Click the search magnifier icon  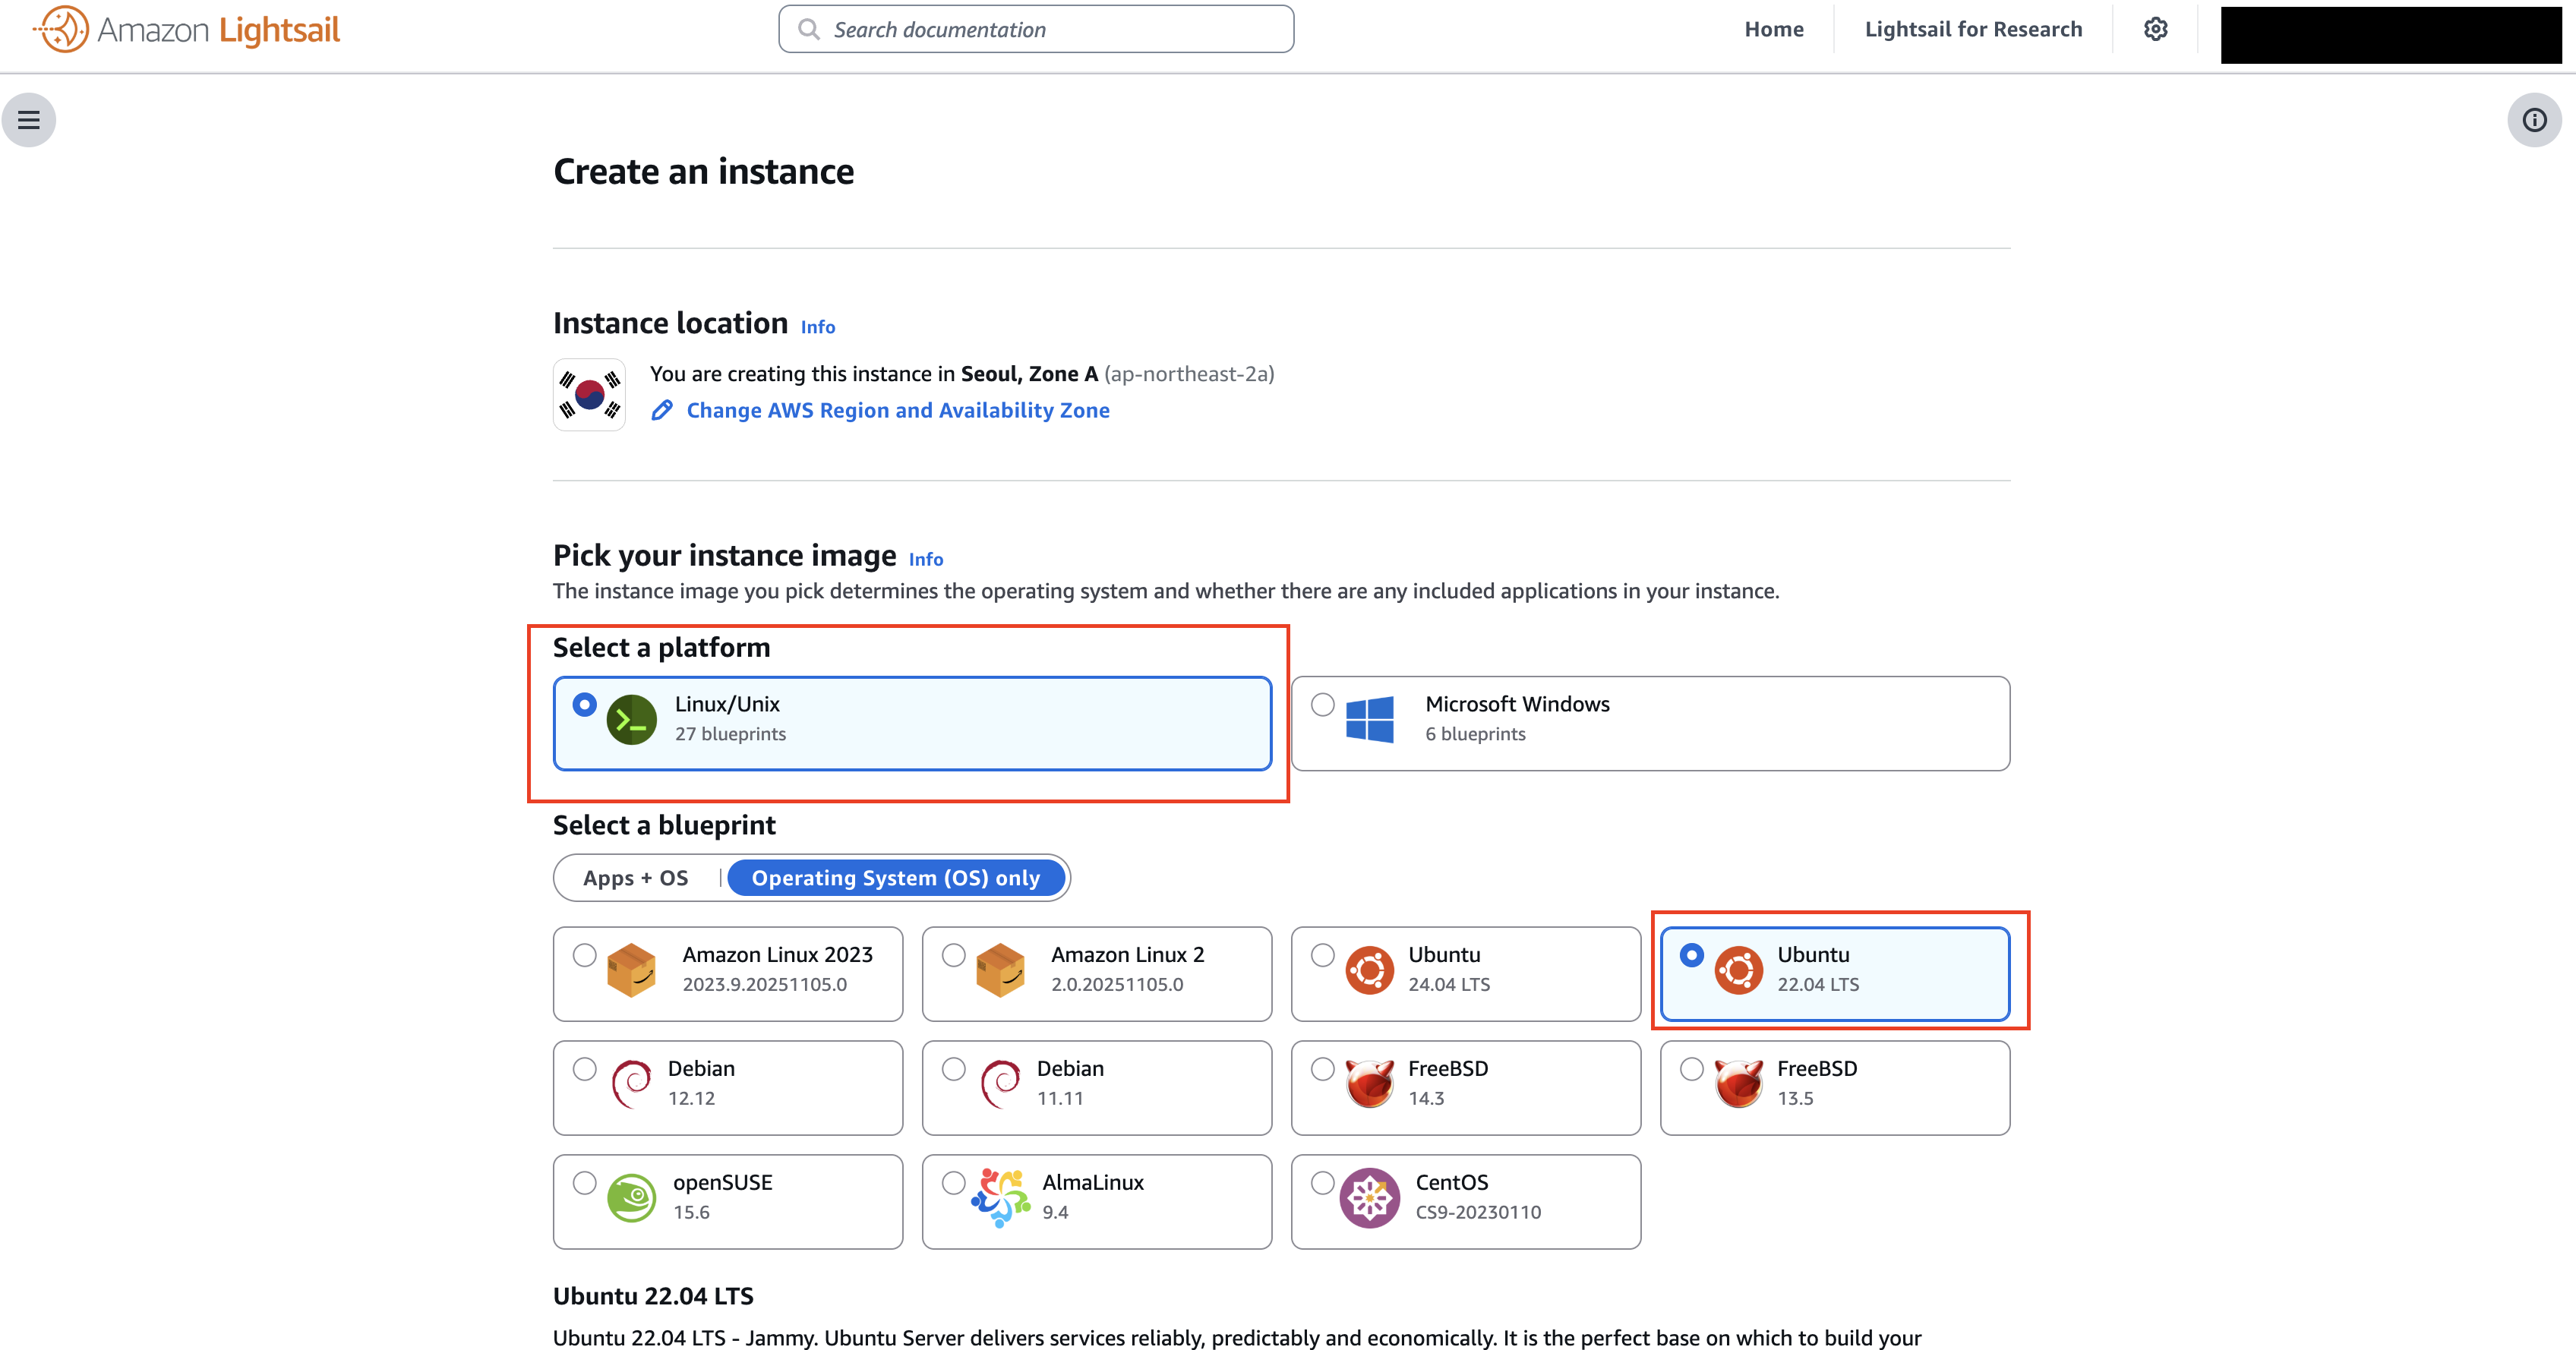[809, 29]
